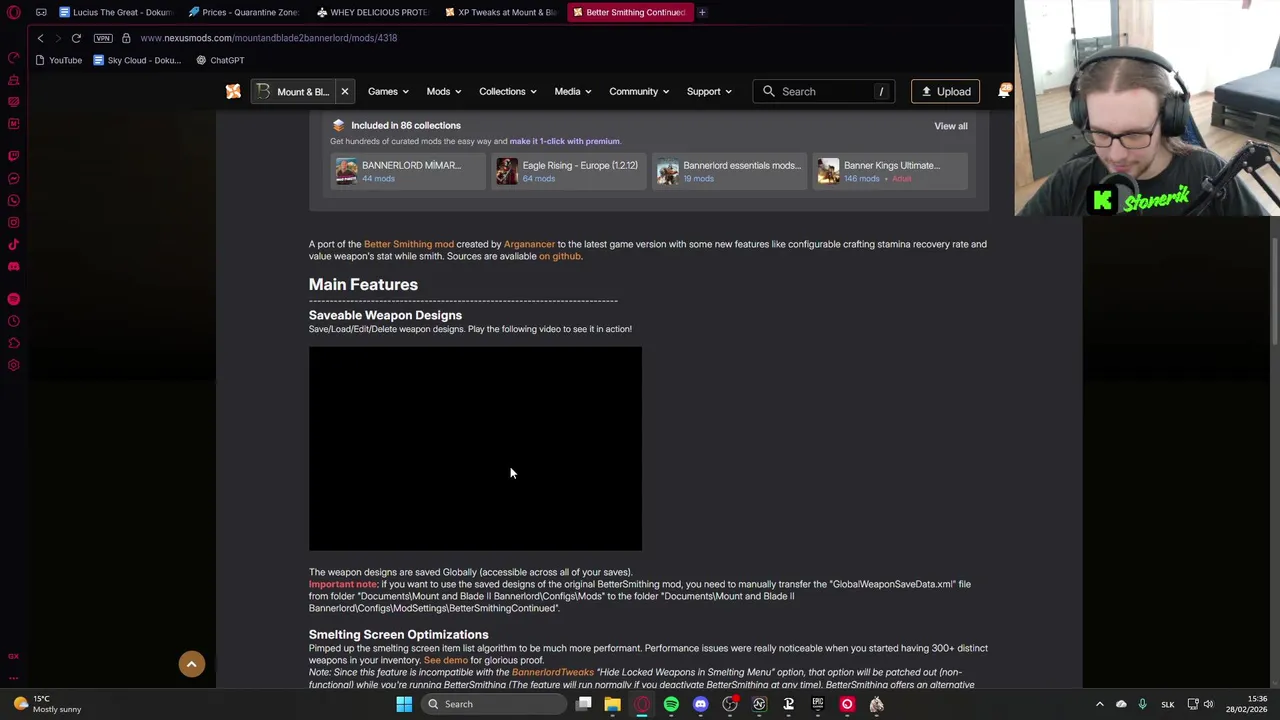Toggle the VPN badge in address bar
Viewport: 1280px width, 720px height.
[103, 38]
